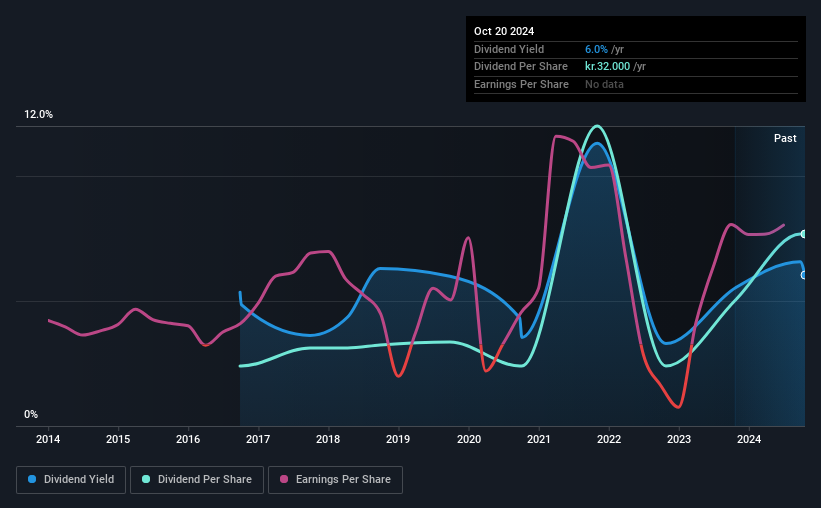This screenshot has height=508, width=821.
Task: Click the 2014 label on the time axis
Action: tap(48, 439)
